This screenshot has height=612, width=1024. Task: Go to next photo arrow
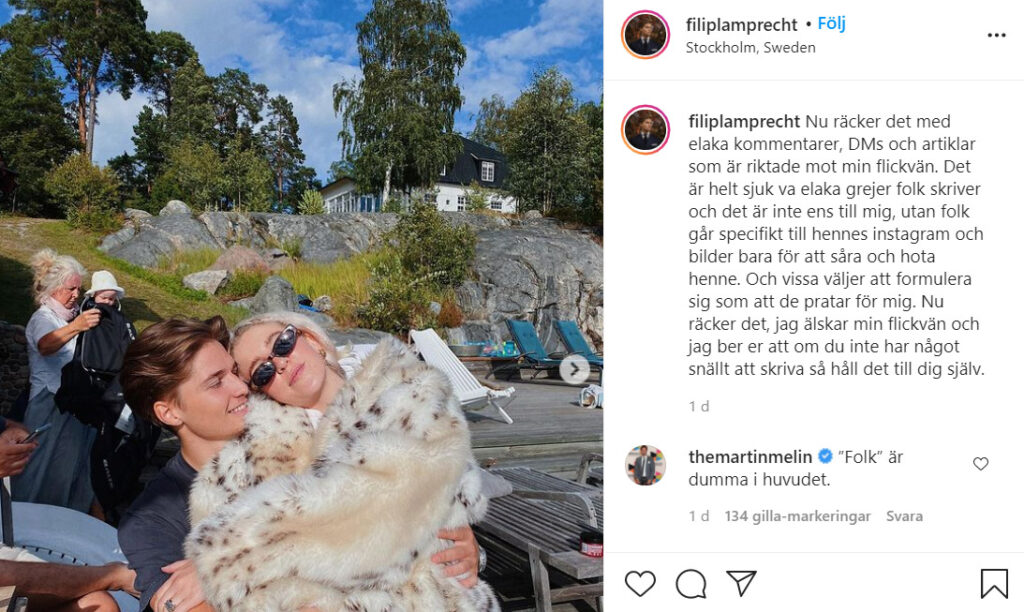coord(574,370)
